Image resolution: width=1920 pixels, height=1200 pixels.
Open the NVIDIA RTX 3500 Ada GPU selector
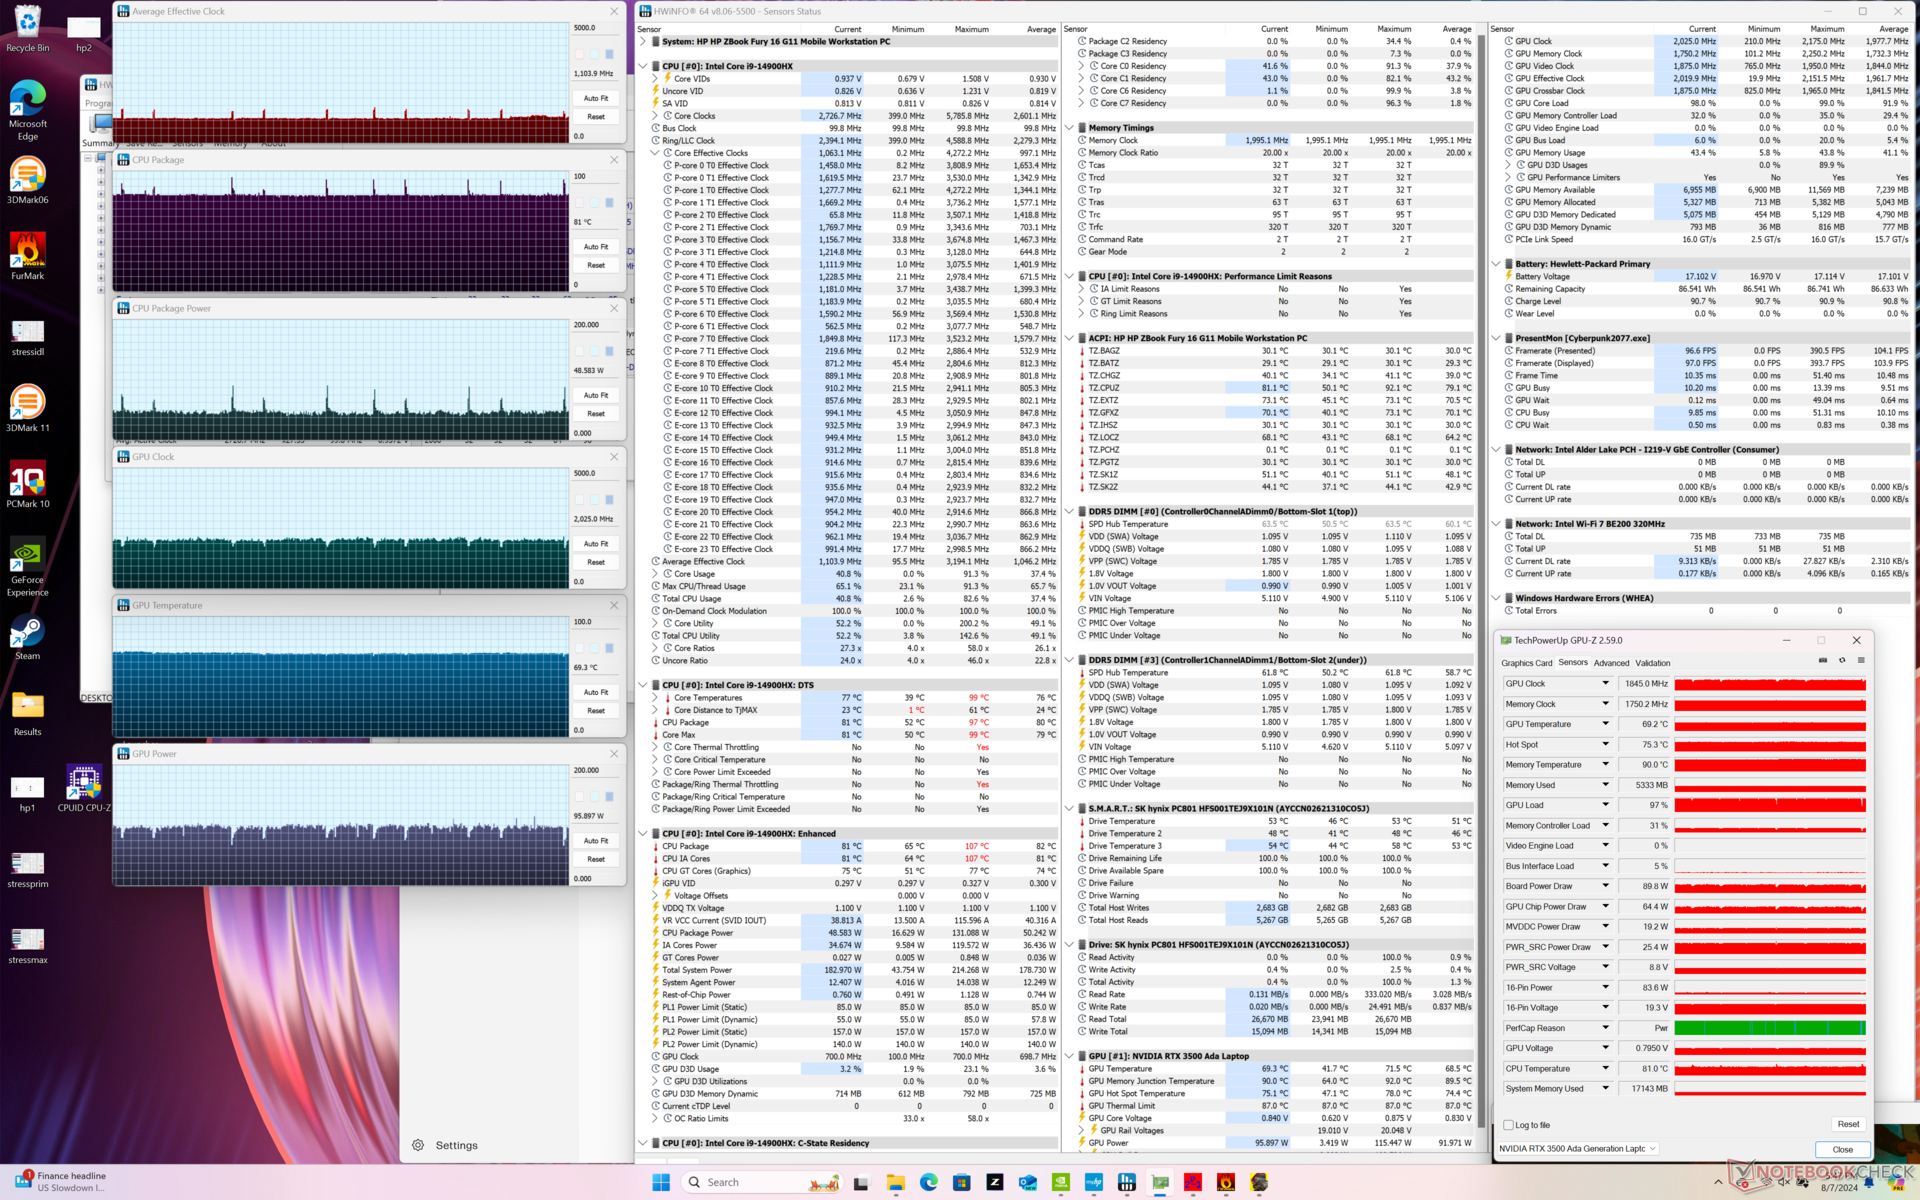click(1577, 1148)
